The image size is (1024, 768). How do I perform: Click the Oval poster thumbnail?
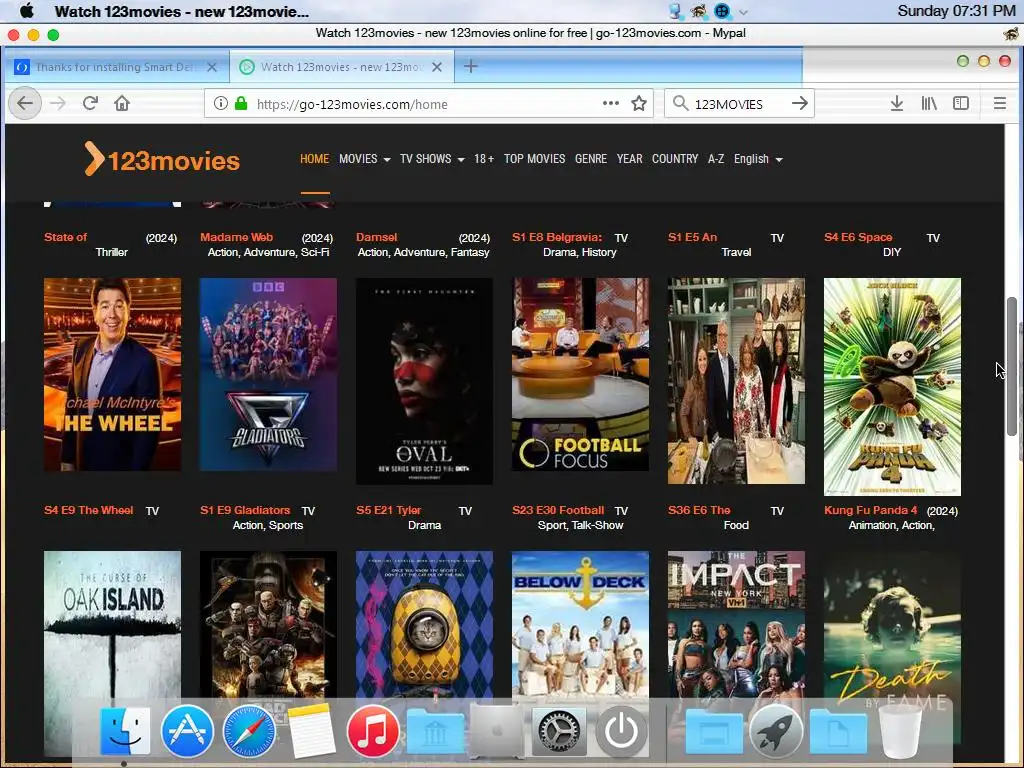pyautogui.click(x=424, y=381)
